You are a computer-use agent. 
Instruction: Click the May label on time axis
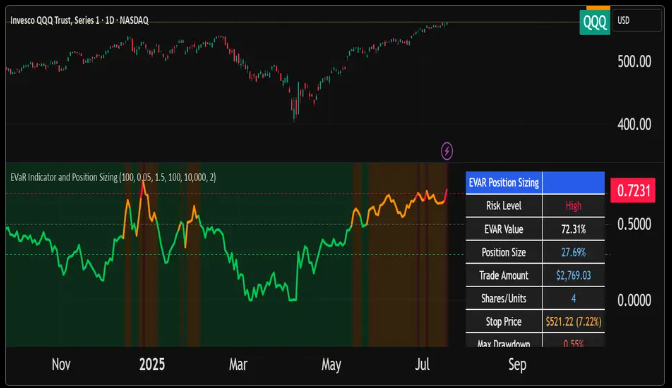click(331, 365)
